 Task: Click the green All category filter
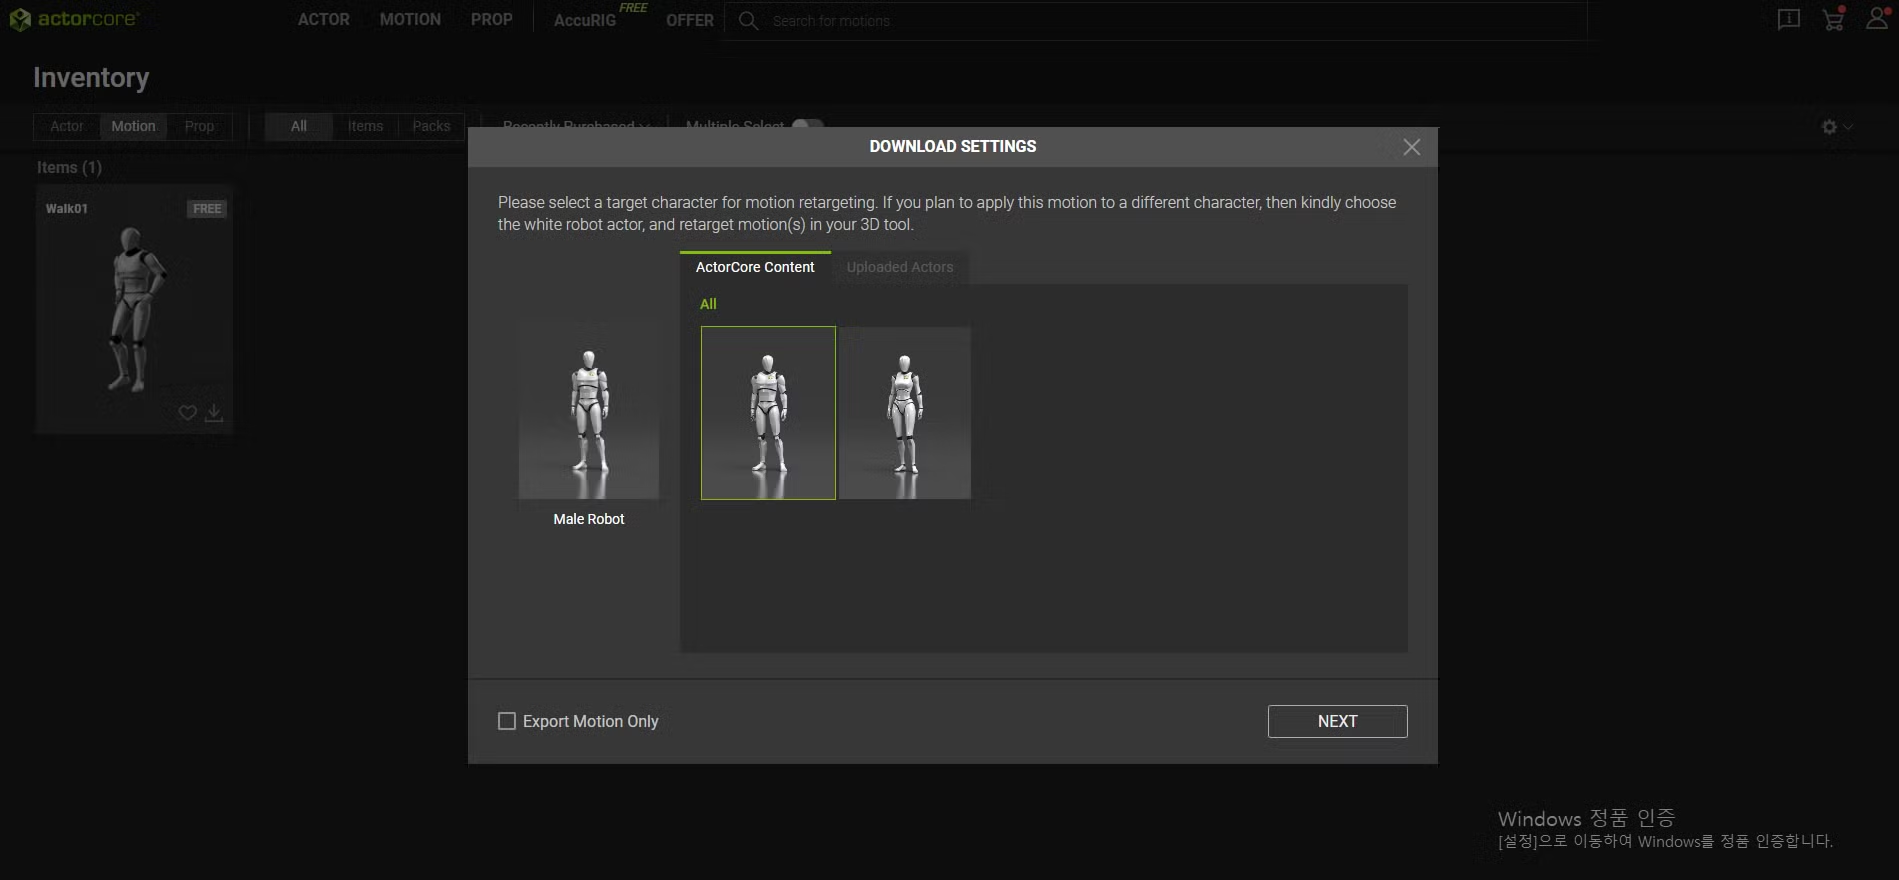708,304
